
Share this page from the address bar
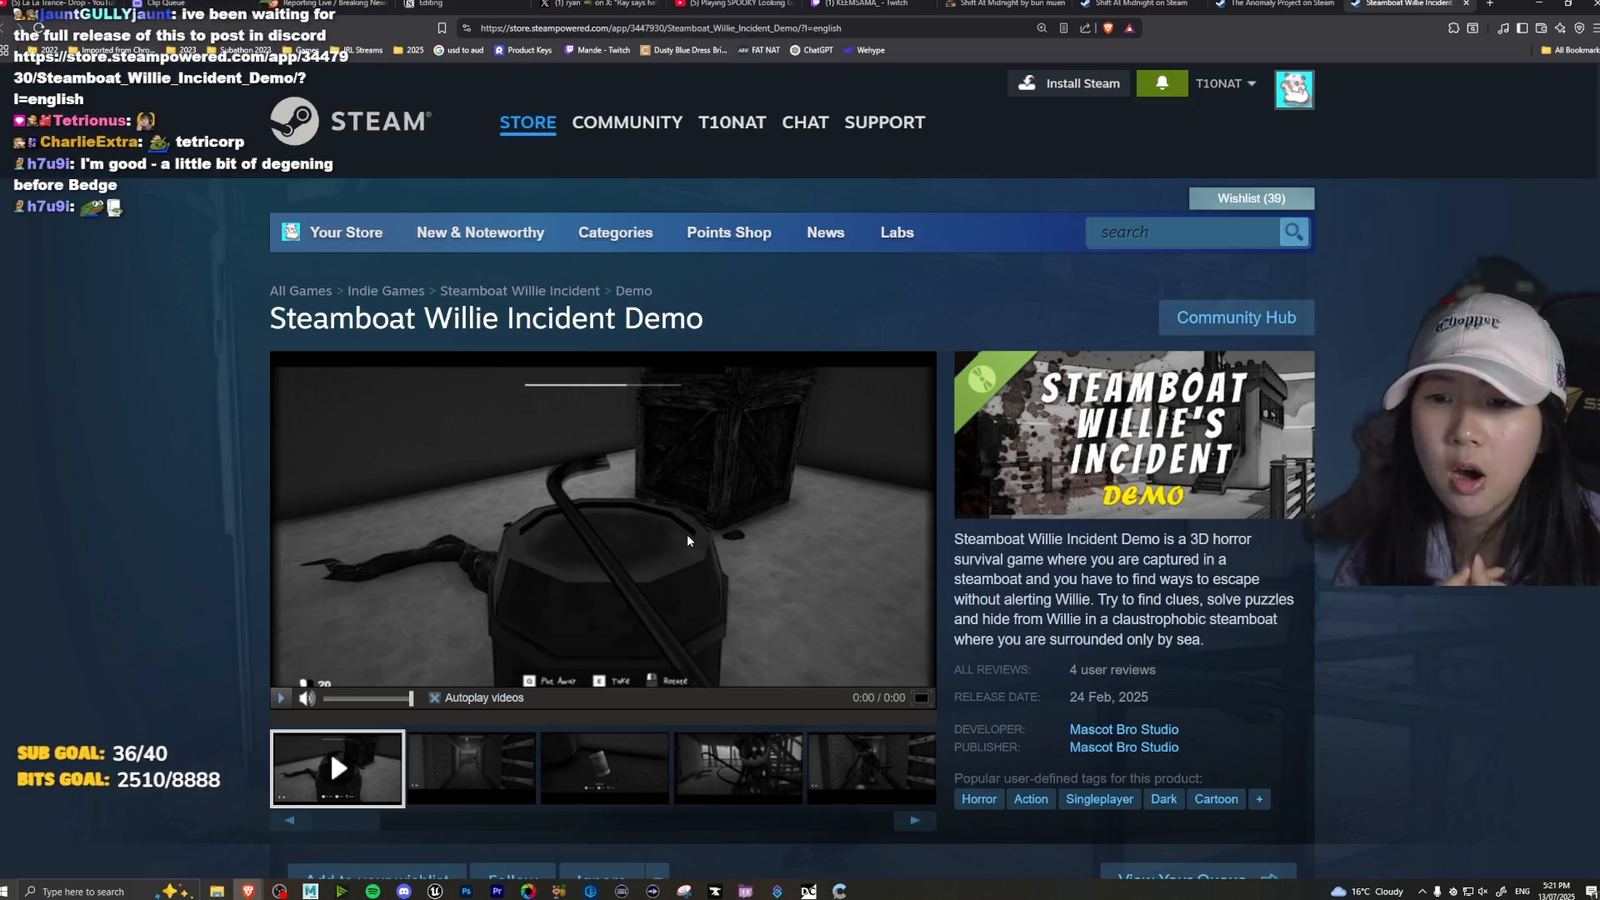coord(1085,28)
